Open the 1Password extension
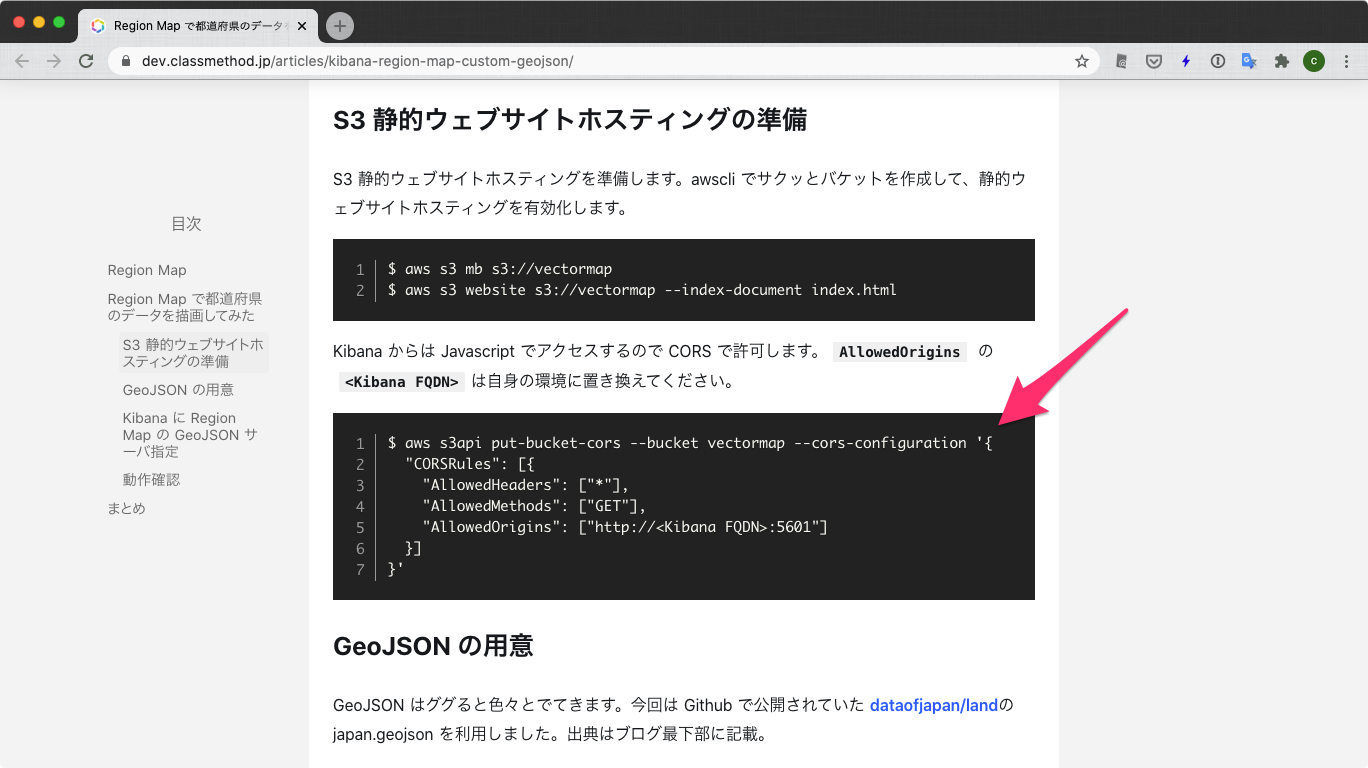The width and height of the screenshot is (1368, 768). point(1217,61)
